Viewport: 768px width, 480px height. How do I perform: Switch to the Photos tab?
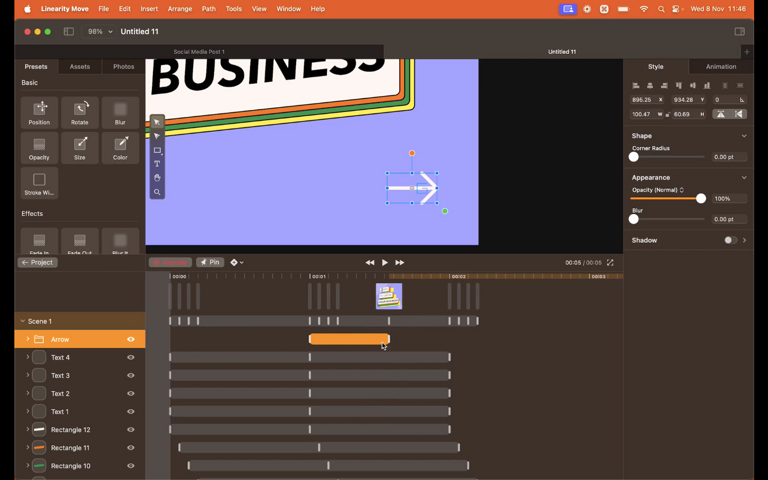click(x=123, y=67)
